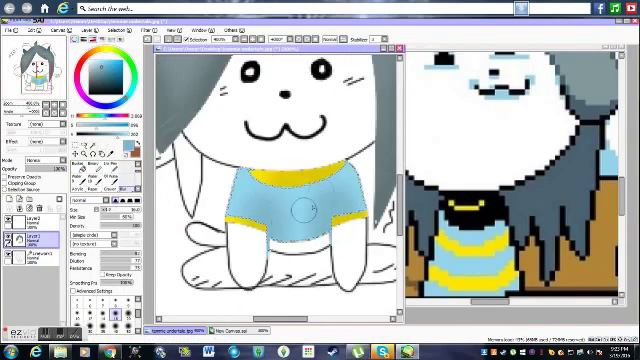This screenshot has width=640, height=360.
Task: Select the Color Picker eyedropper tool
Action: (x=110, y=154)
